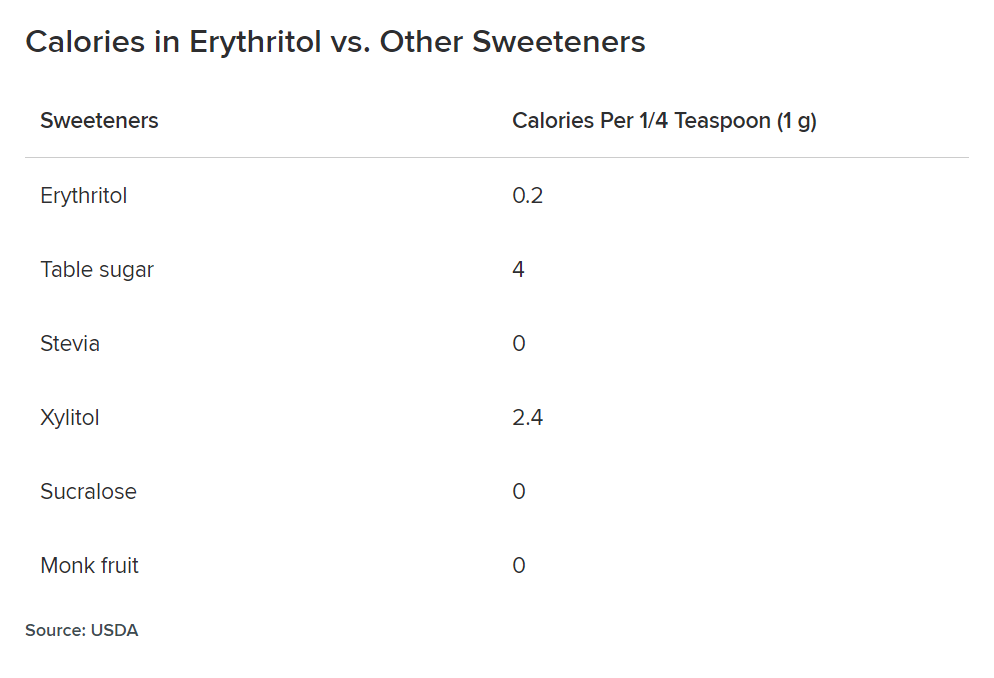The height and width of the screenshot is (678, 994).
Task: Click the 2.4 calorie value for Xylitol
Action: click(x=527, y=418)
